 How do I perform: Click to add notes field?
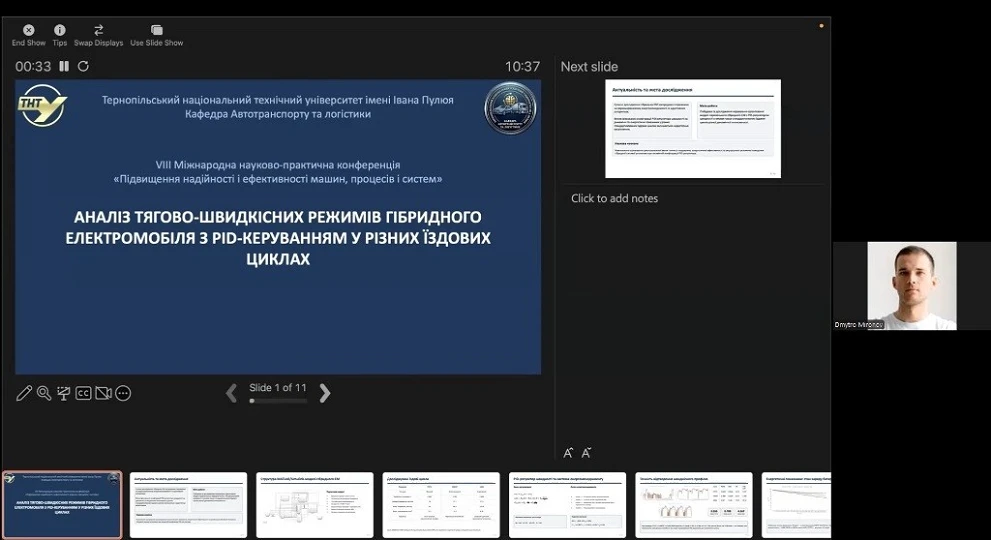(x=614, y=199)
